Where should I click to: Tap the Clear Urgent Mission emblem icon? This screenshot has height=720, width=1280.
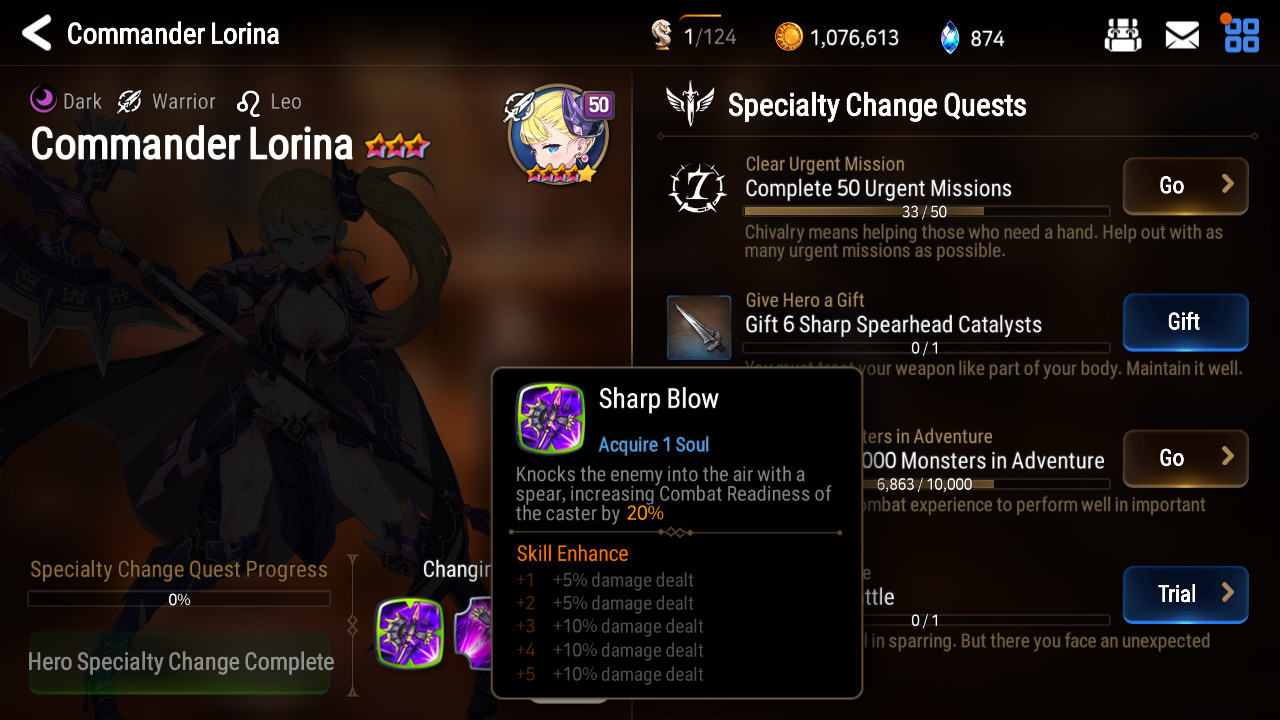pos(697,188)
